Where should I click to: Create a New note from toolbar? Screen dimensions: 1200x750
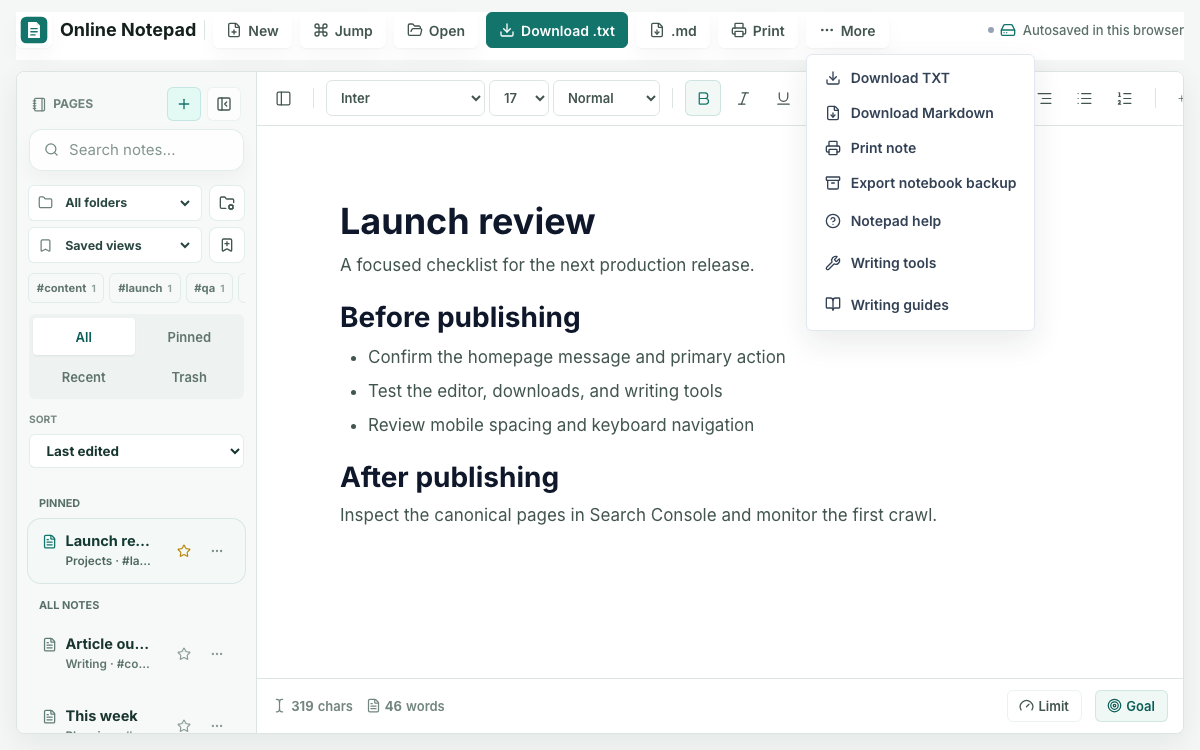(x=253, y=30)
